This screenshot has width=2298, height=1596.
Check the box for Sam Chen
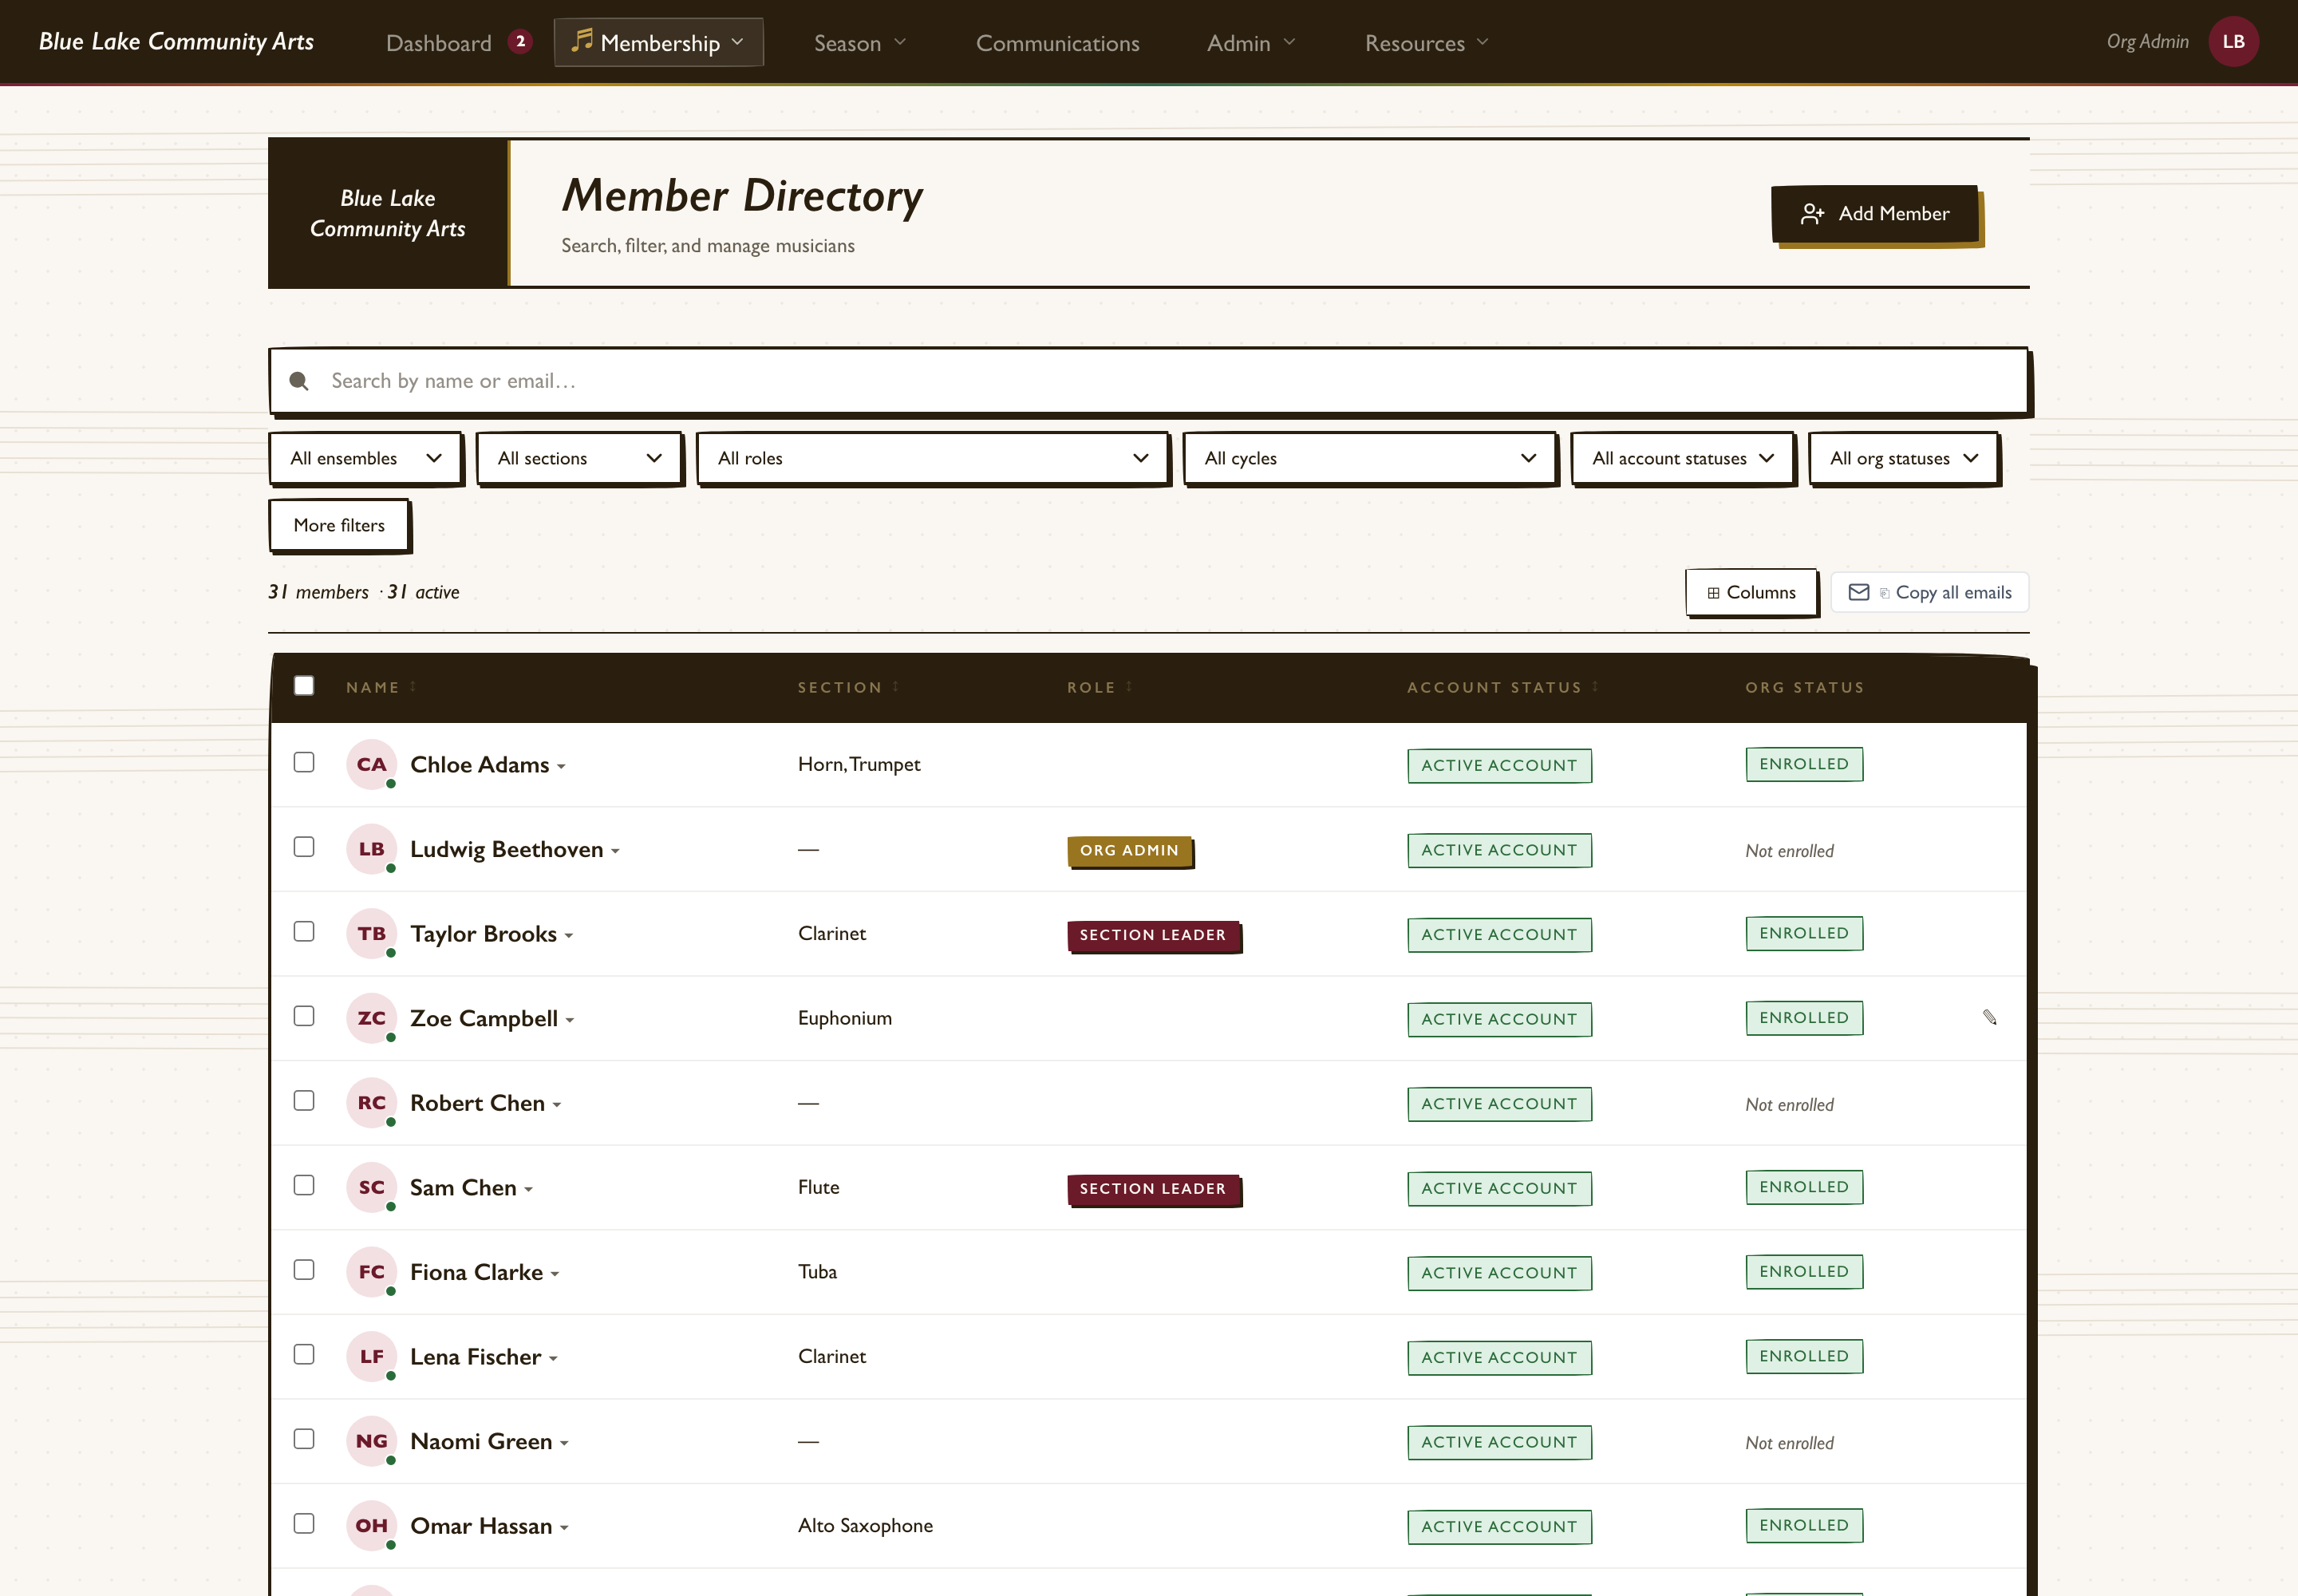point(304,1185)
